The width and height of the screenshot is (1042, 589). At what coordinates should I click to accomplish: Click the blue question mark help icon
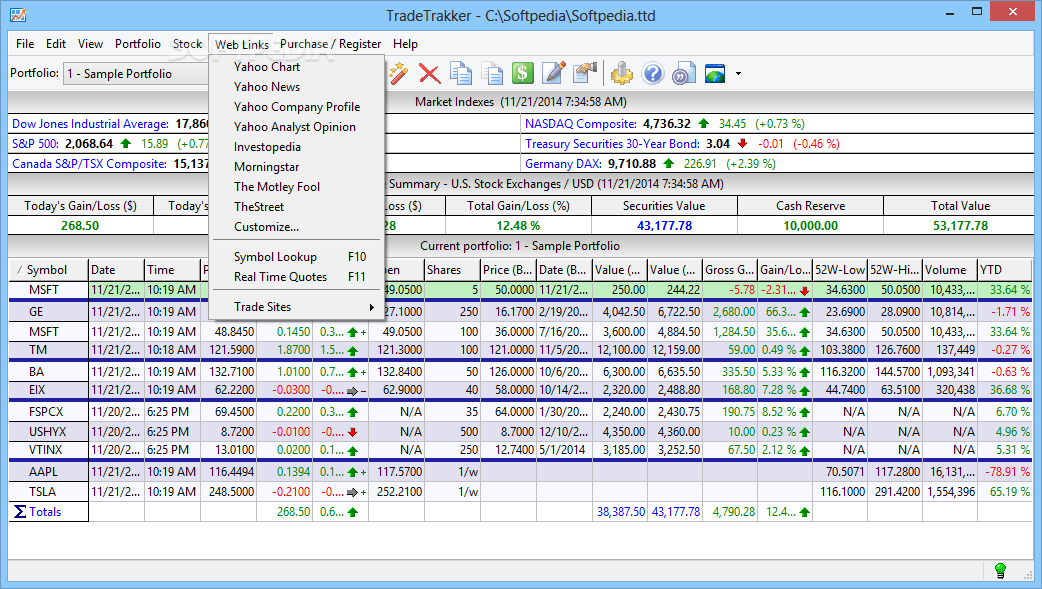653,73
